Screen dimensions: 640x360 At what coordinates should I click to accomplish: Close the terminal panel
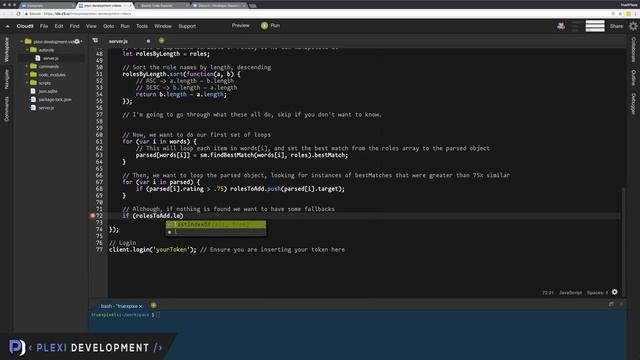[x=621, y=304]
